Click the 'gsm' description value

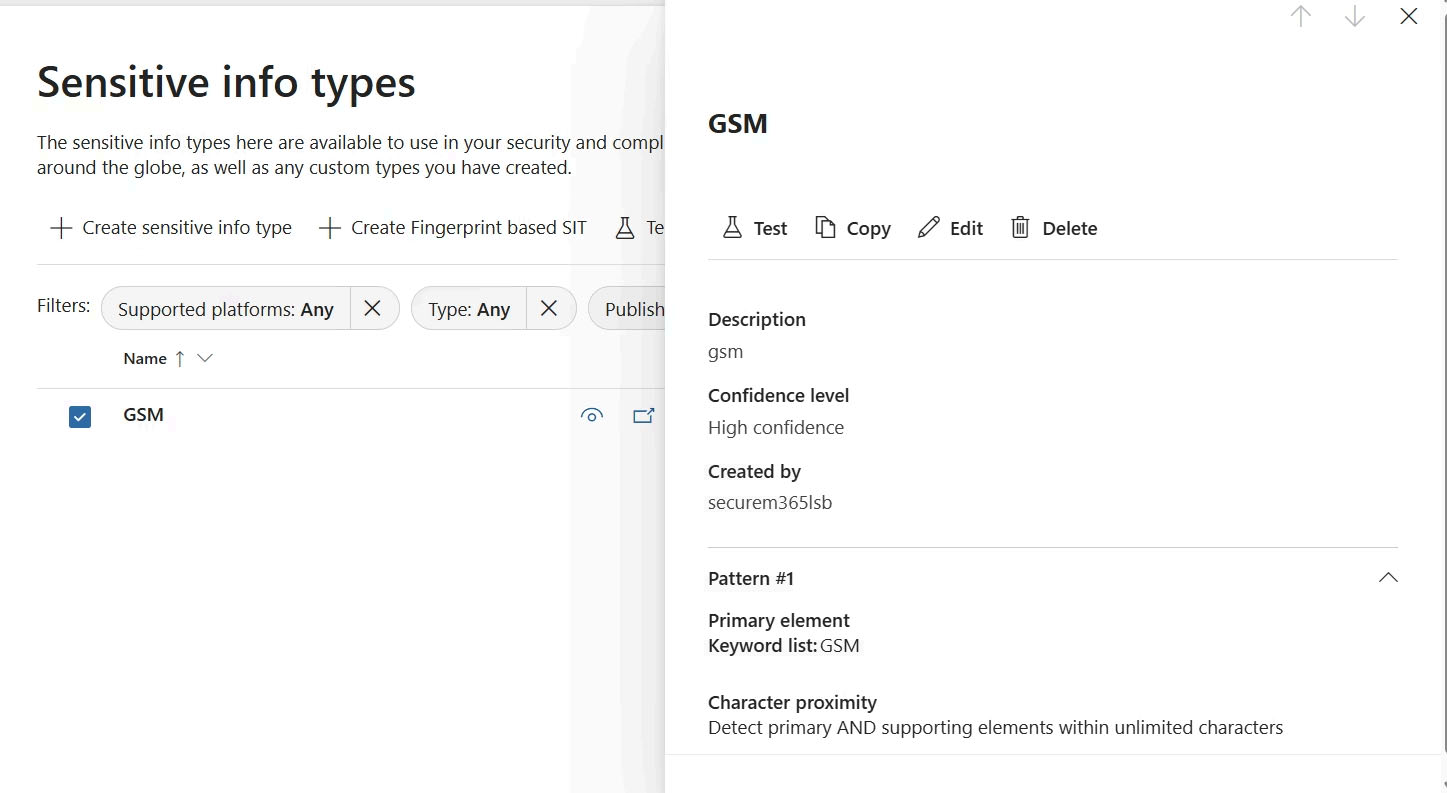coord(725,352)
